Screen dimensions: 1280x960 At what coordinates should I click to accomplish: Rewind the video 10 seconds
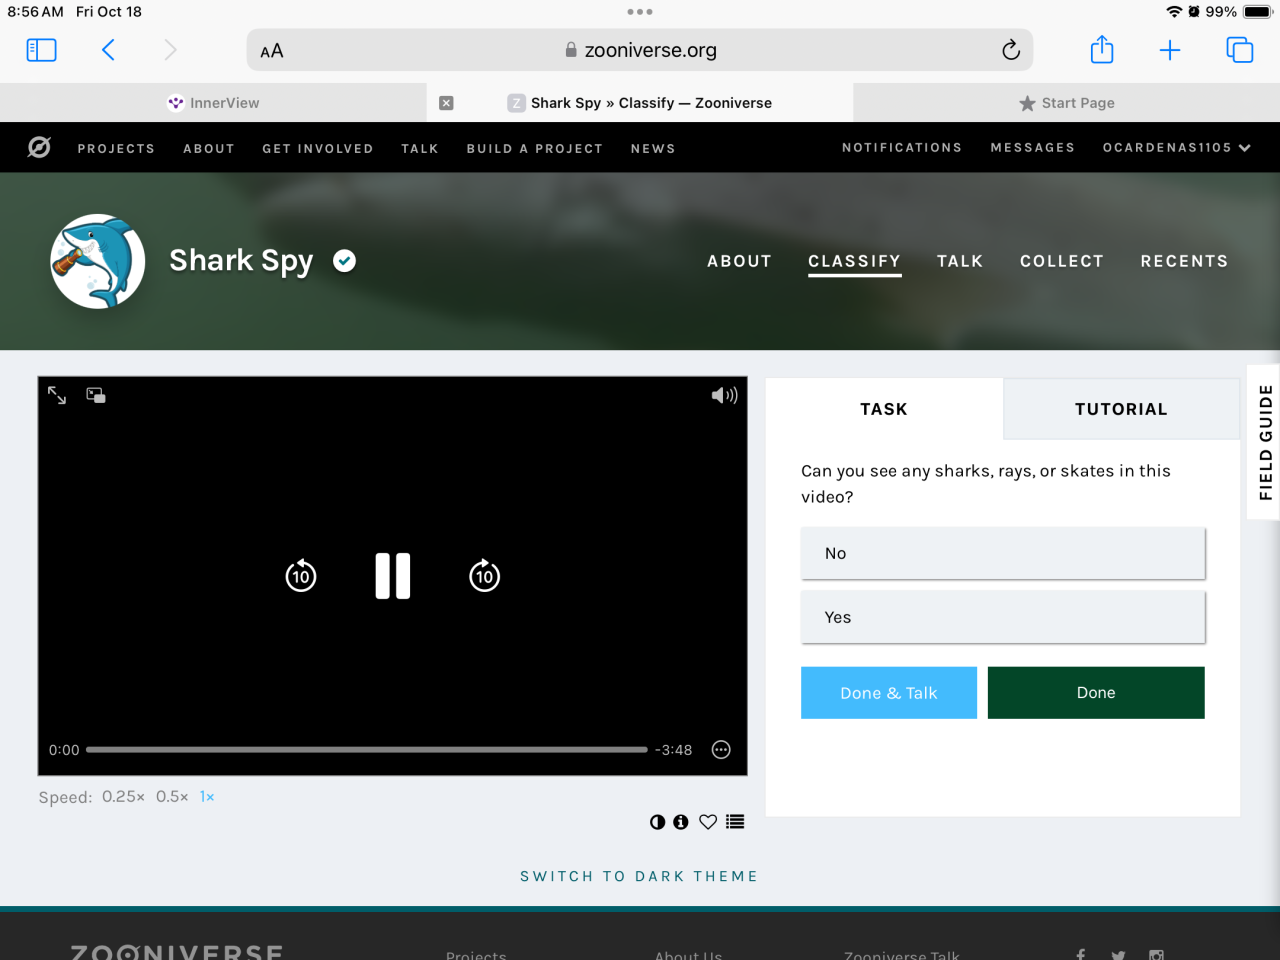[301, 576]
